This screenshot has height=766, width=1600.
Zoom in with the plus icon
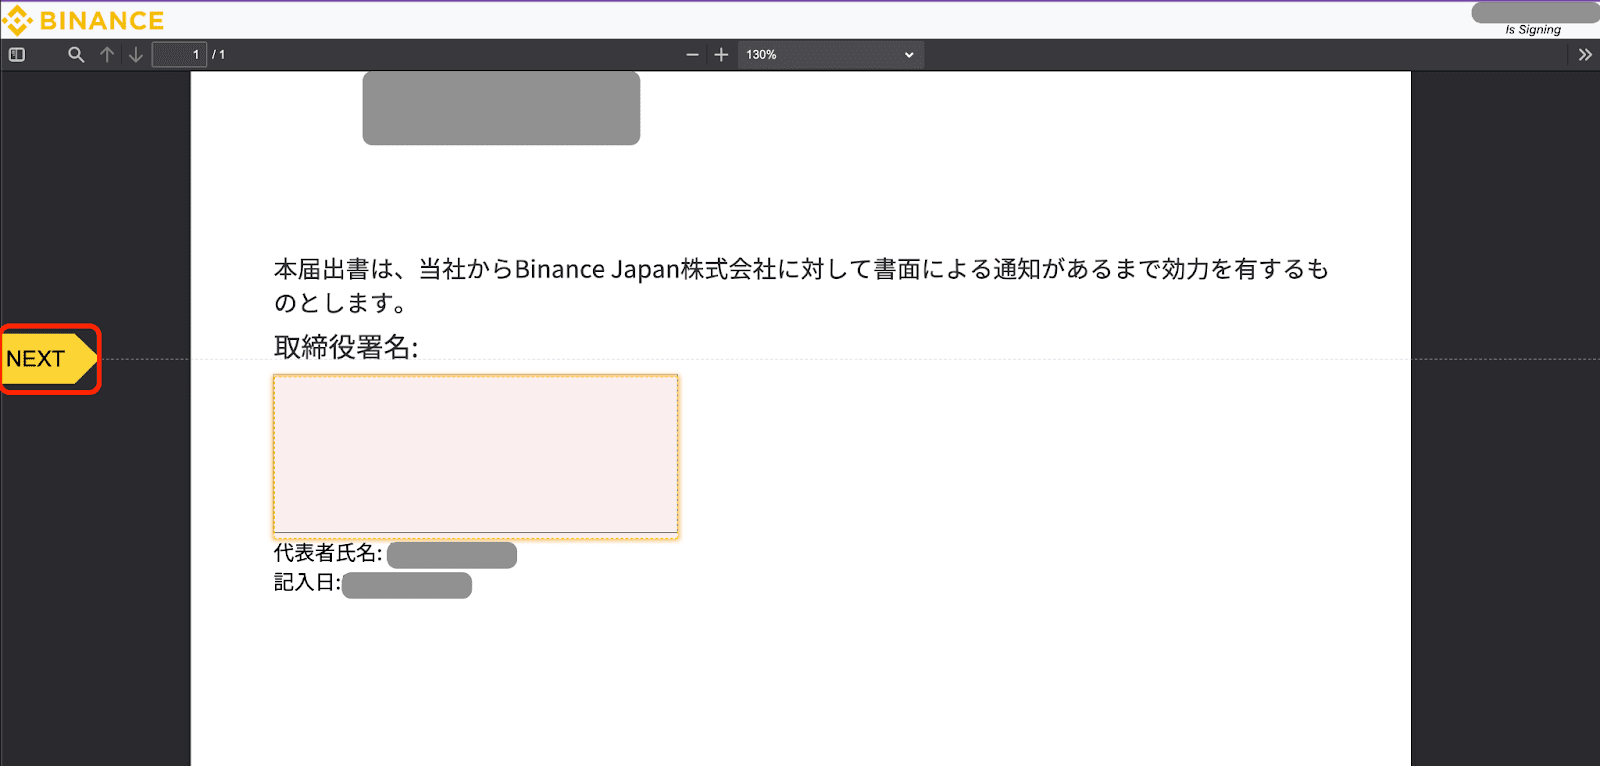[721, 55]
